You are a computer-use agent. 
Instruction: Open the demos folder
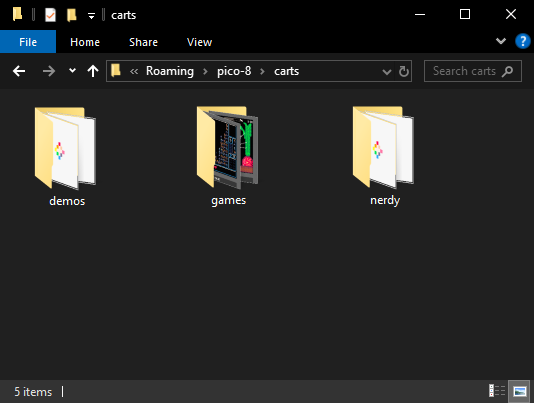click(66, 156)
